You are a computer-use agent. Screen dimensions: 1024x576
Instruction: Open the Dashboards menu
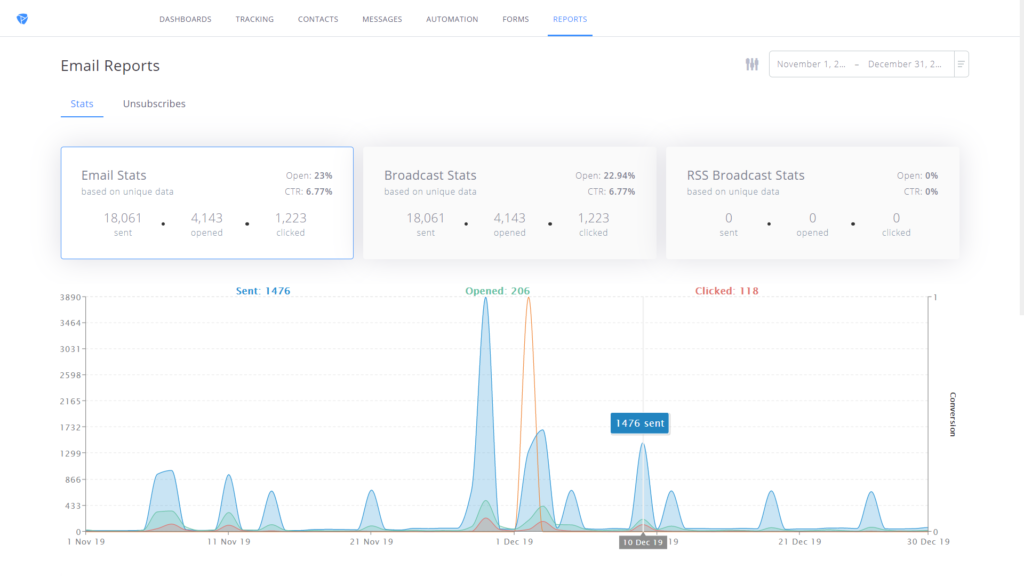click(185, 18)
